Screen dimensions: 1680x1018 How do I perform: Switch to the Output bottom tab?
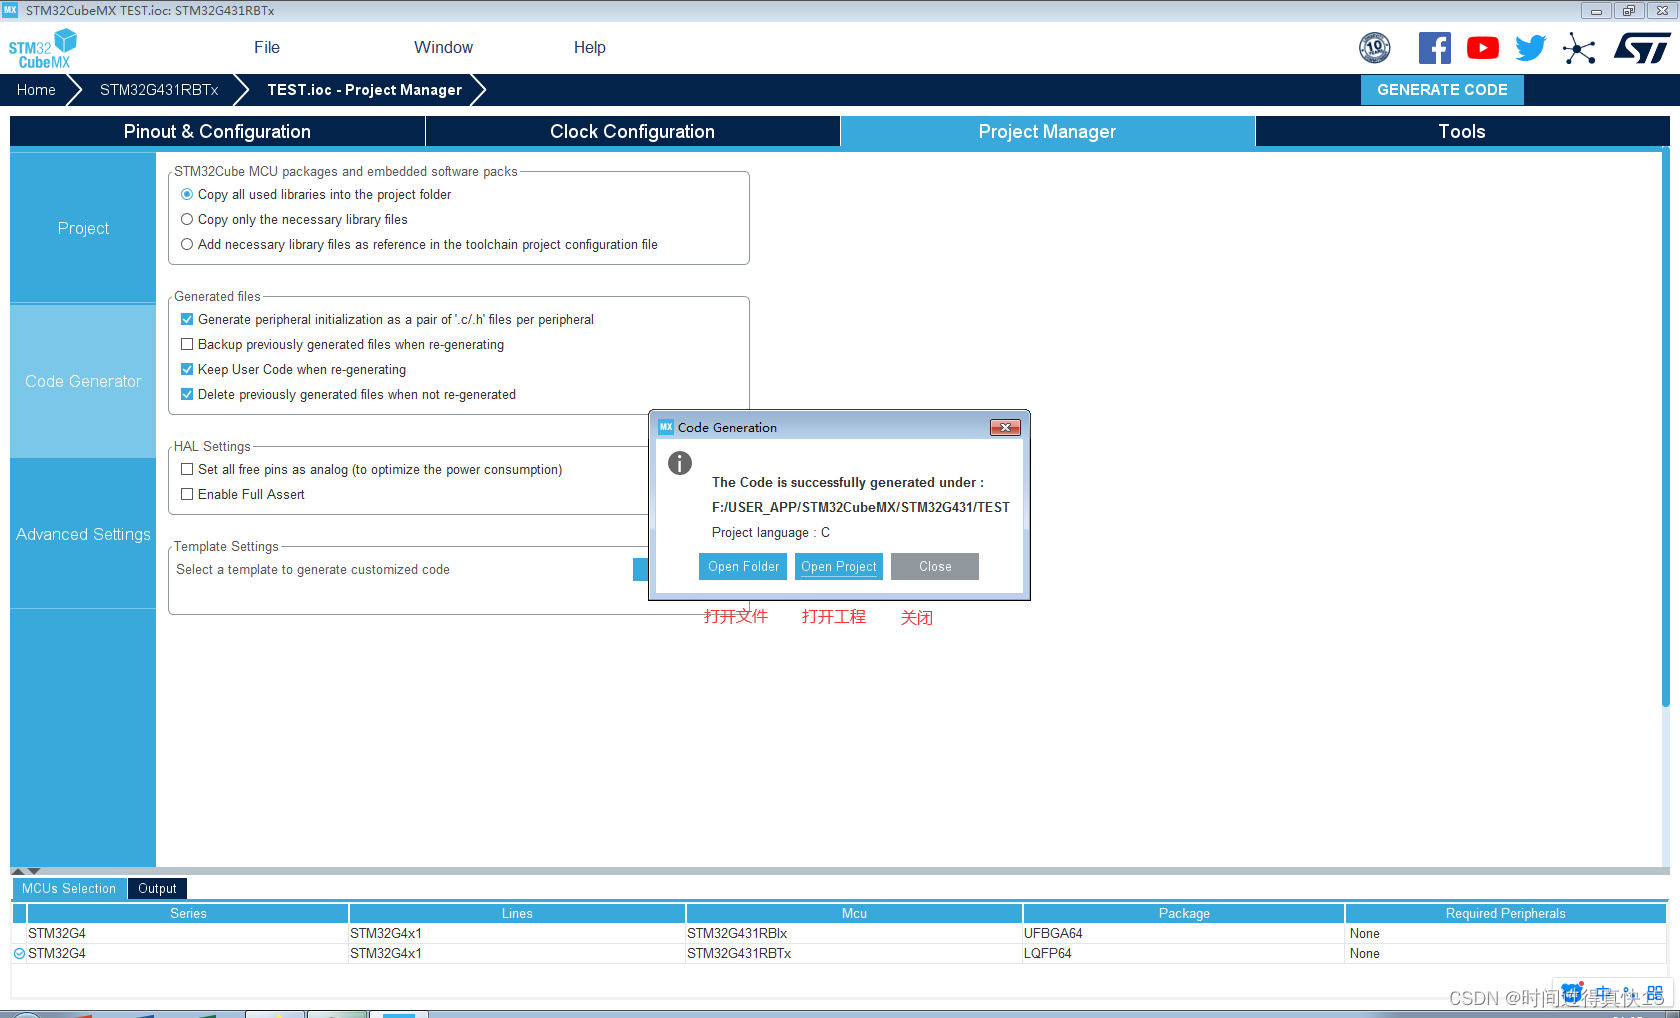point(157,889)
